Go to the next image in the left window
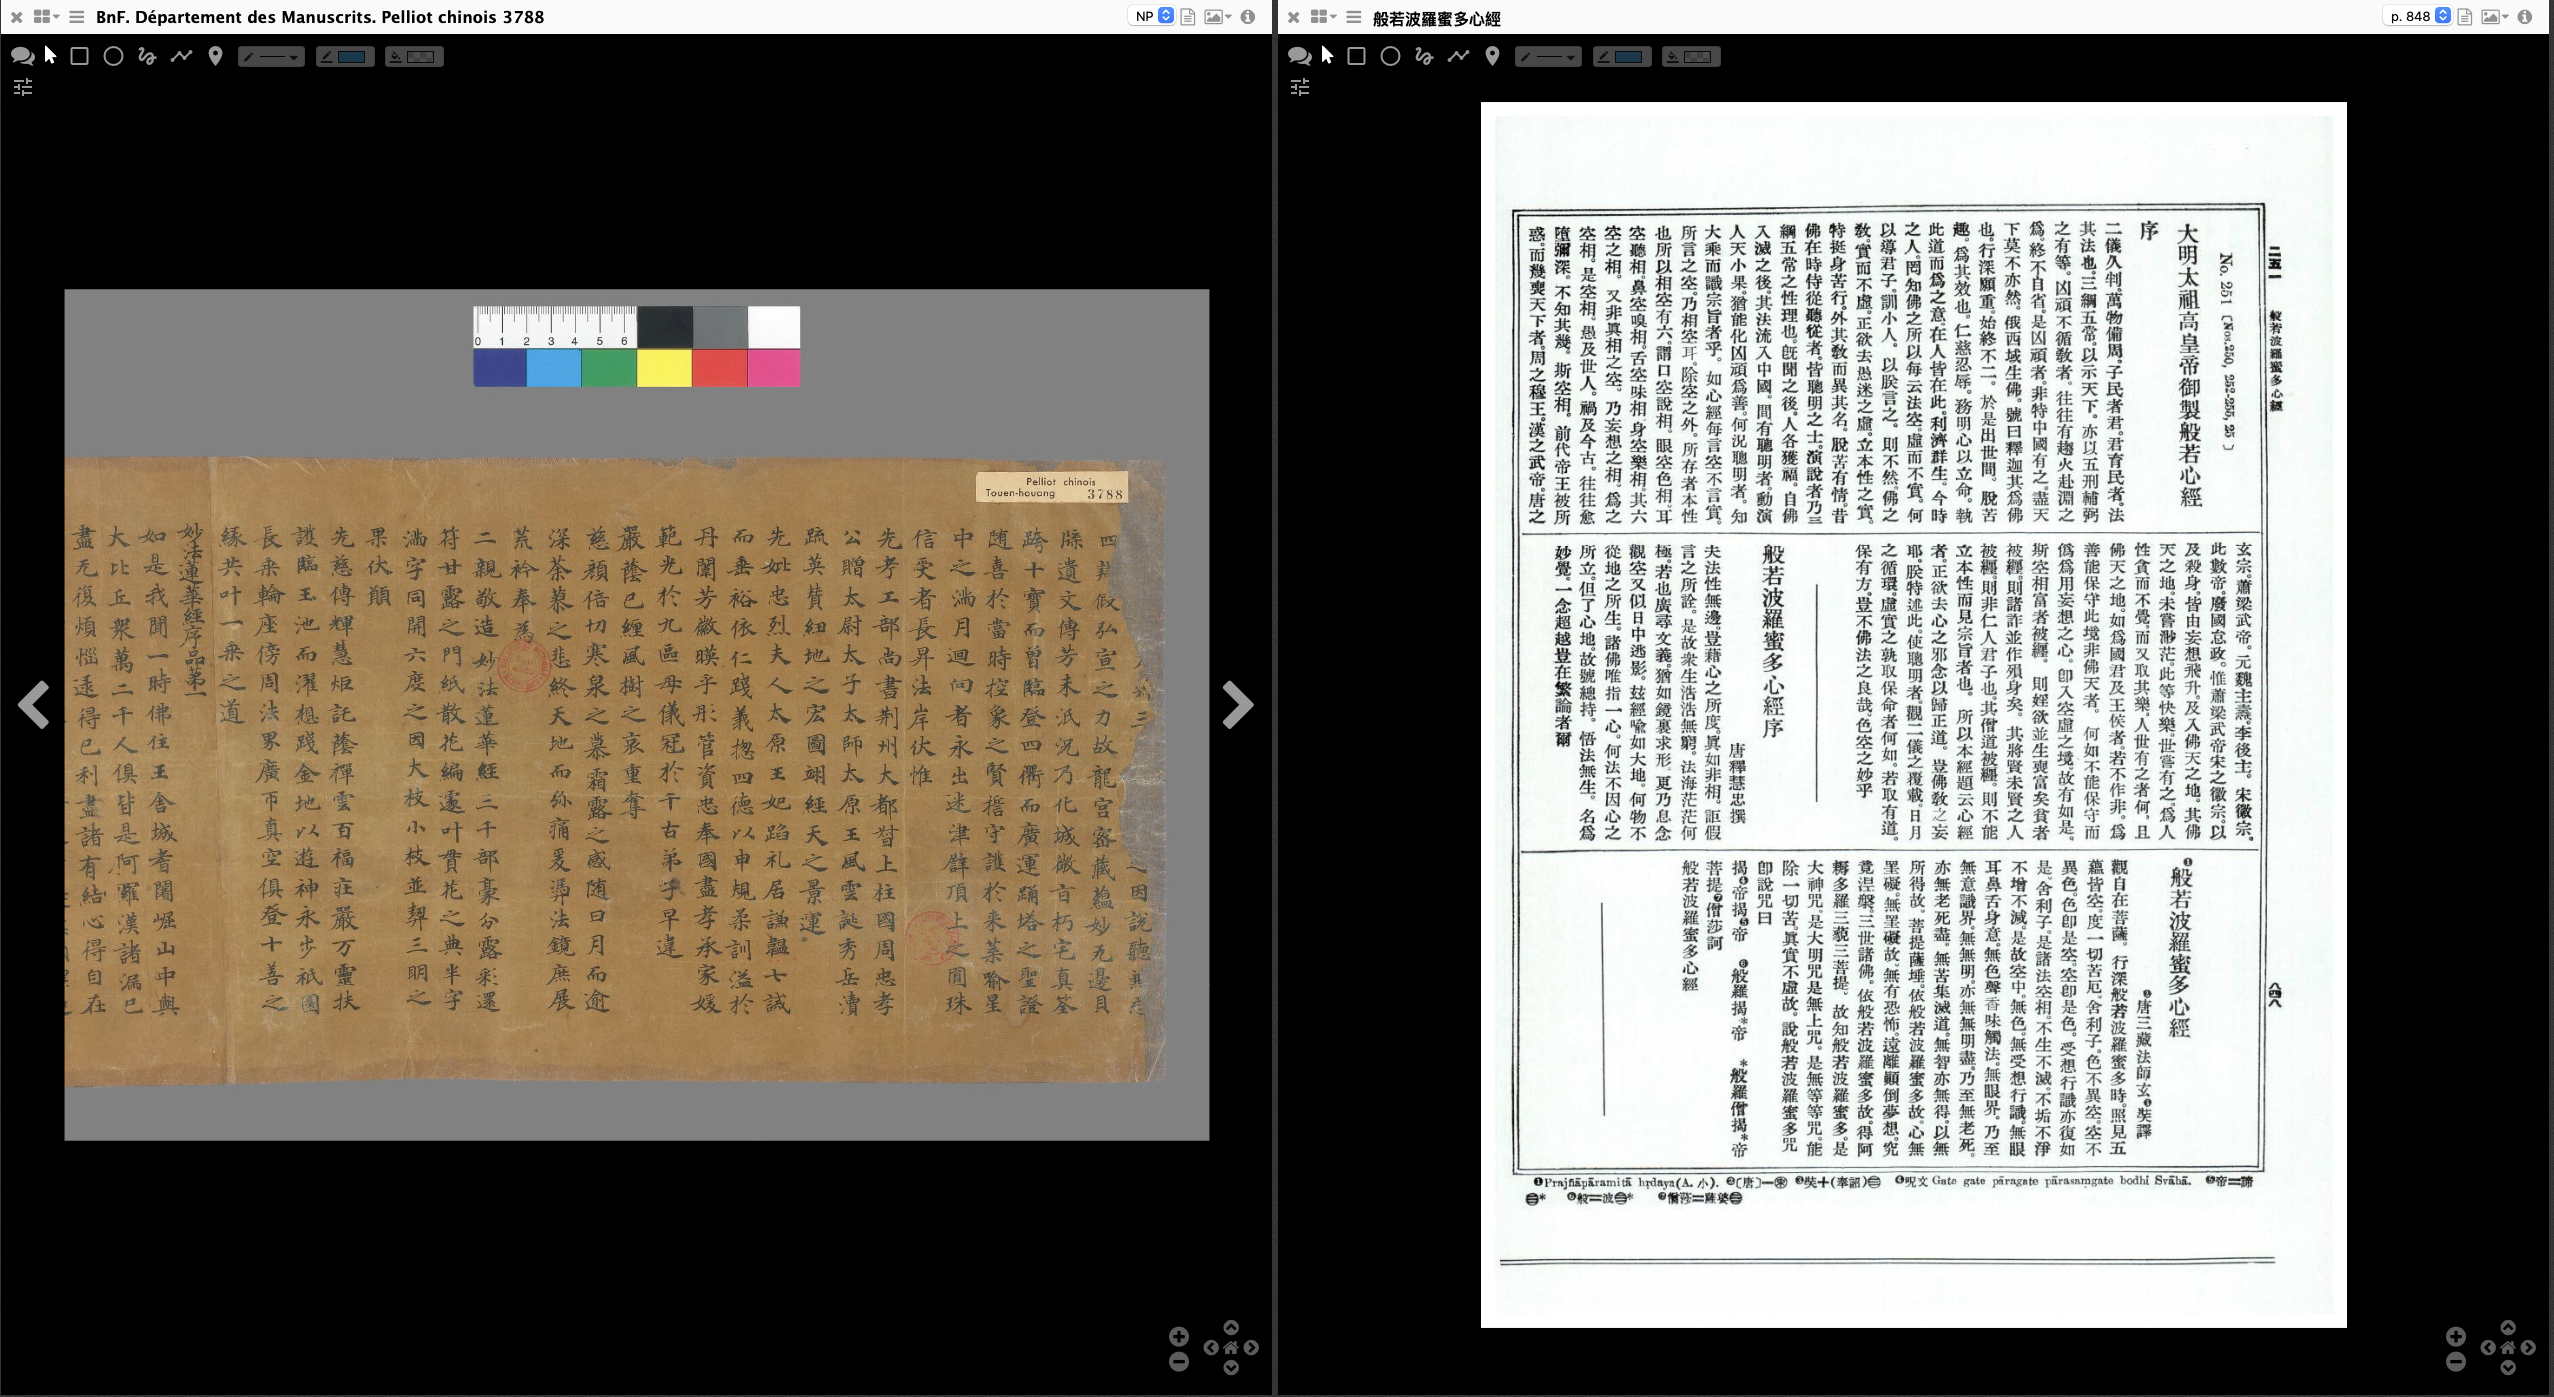This screenshot has height=1397, width=2554. click(x=1238, y=705)
